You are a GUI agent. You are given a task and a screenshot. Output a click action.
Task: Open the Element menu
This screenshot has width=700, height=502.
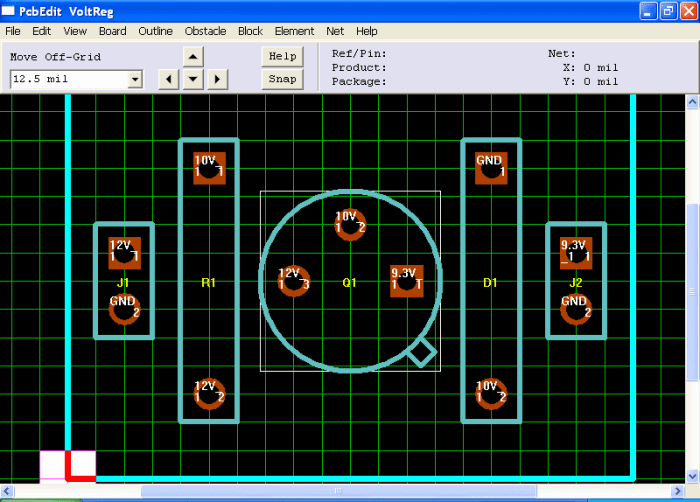[x=294, y=31]
